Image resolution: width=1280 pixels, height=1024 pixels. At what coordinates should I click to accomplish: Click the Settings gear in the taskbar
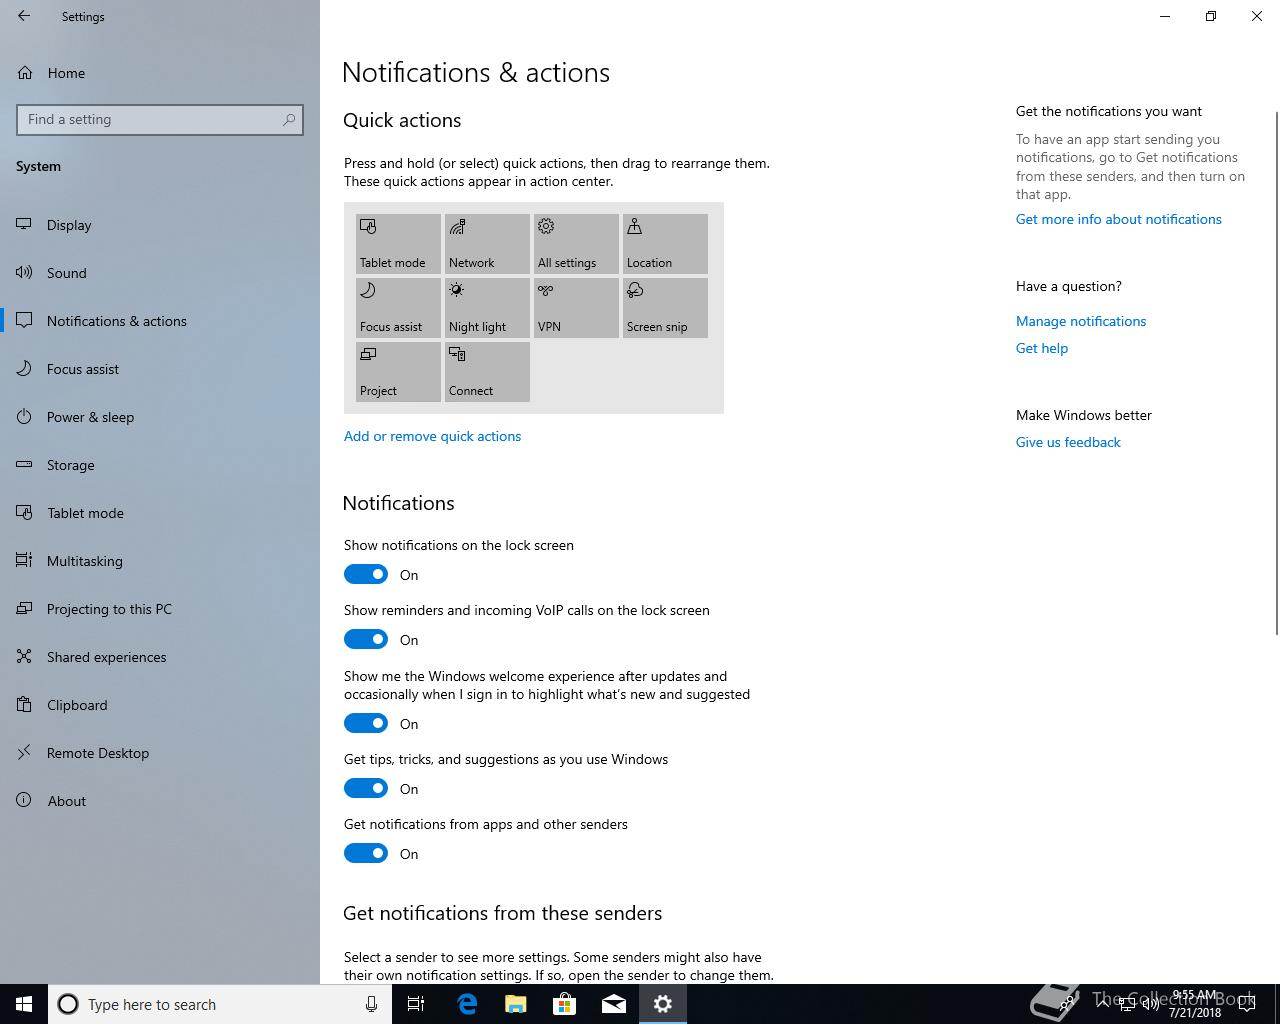[x=663, y=1004]
